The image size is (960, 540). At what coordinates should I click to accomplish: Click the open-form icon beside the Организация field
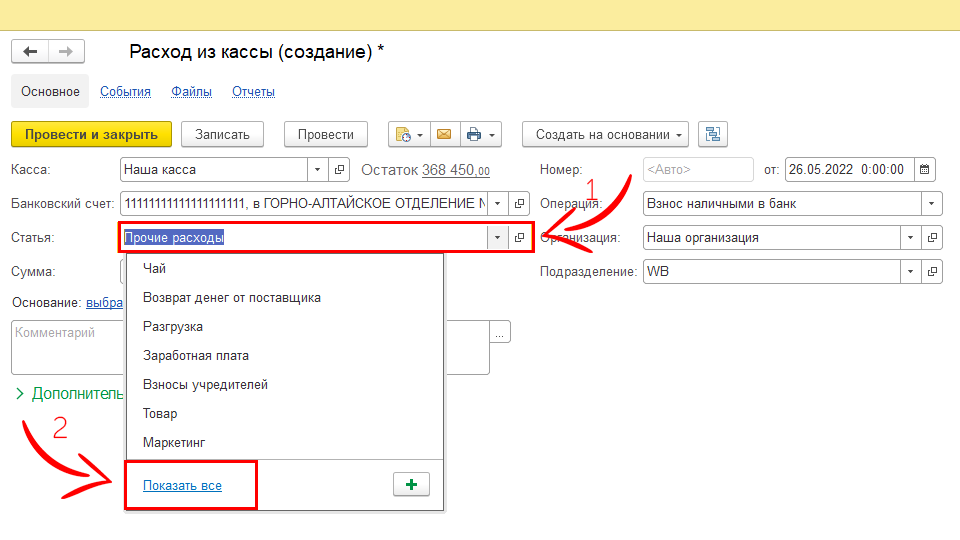[x=932, y=238]
